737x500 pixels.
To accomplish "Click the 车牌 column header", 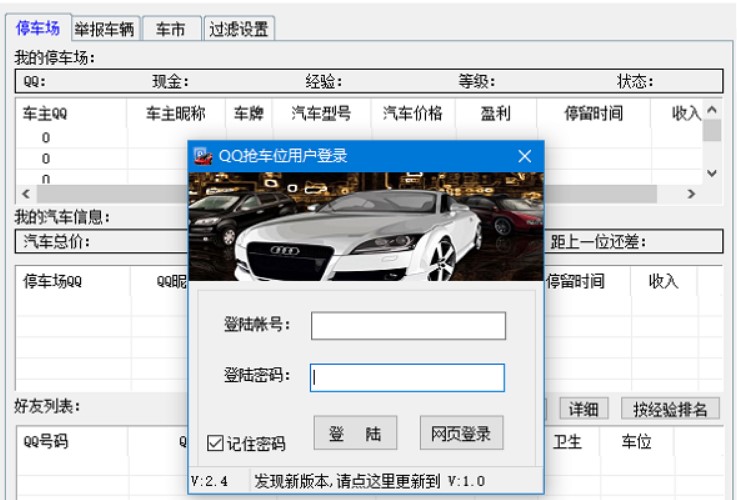I will pos(249,113).
